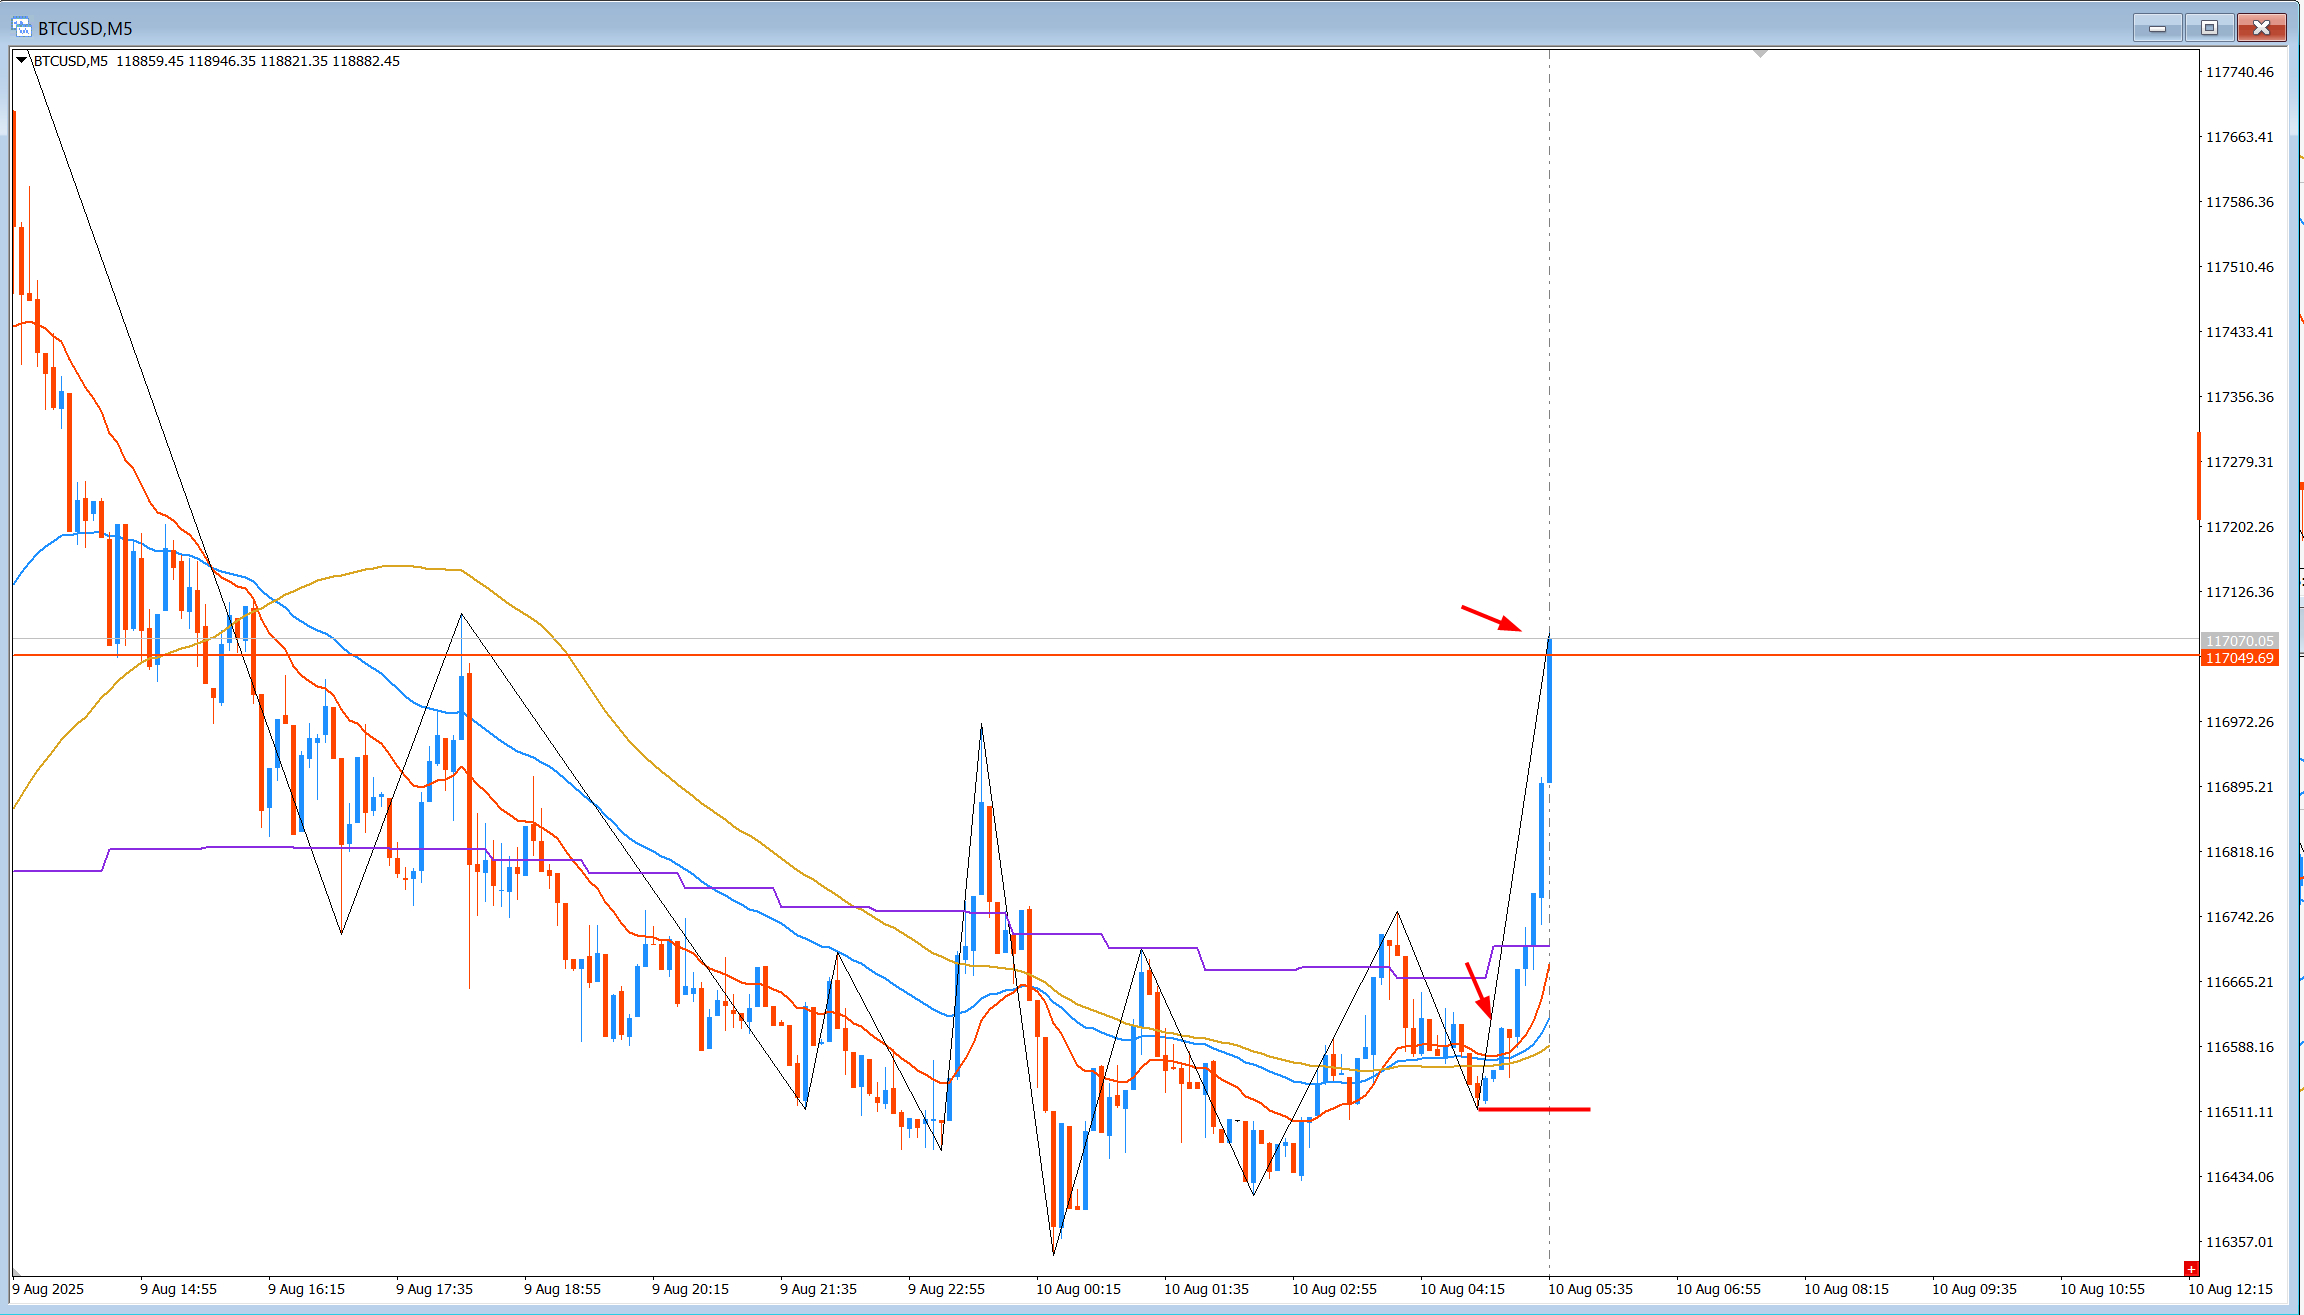Click the 10 Aug 10:55 time label
Screen dimensions: 2304x1315
click(x=2102, y=1289)
